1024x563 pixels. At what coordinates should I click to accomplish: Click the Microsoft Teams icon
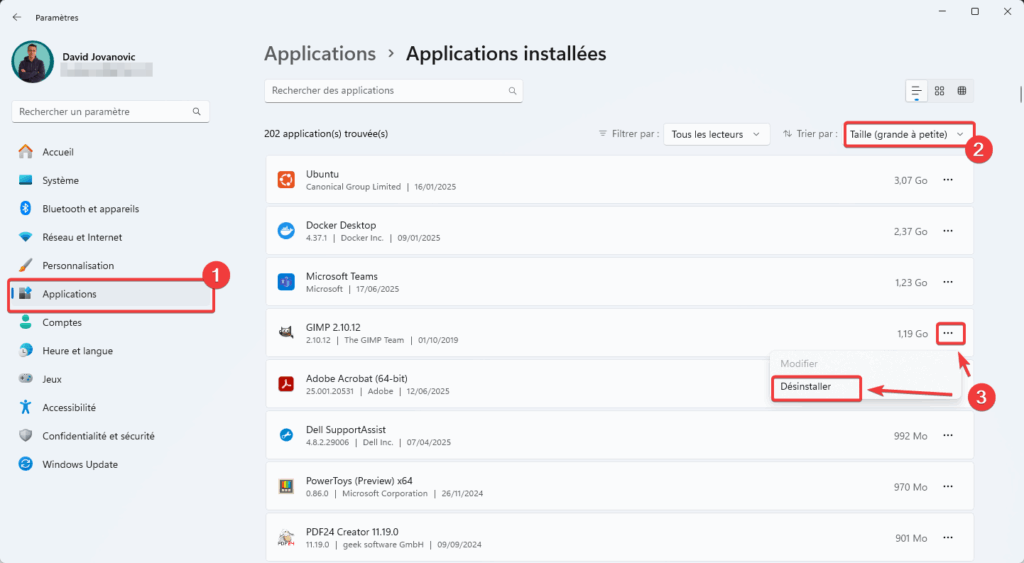286,282
